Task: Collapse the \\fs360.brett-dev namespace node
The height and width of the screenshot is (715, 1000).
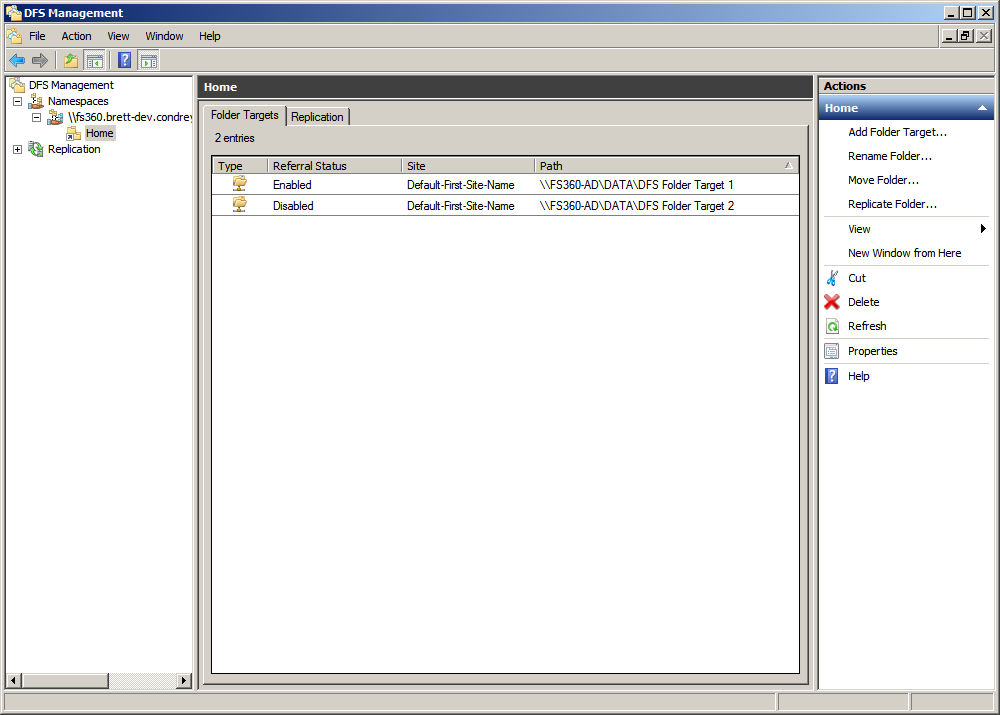Action: tap(36, 117)
